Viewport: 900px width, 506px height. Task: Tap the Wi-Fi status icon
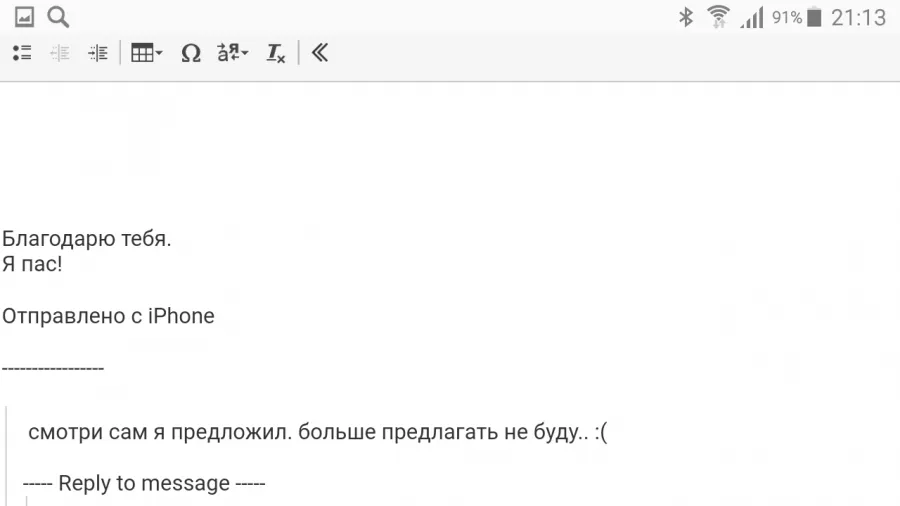(718, 17)
